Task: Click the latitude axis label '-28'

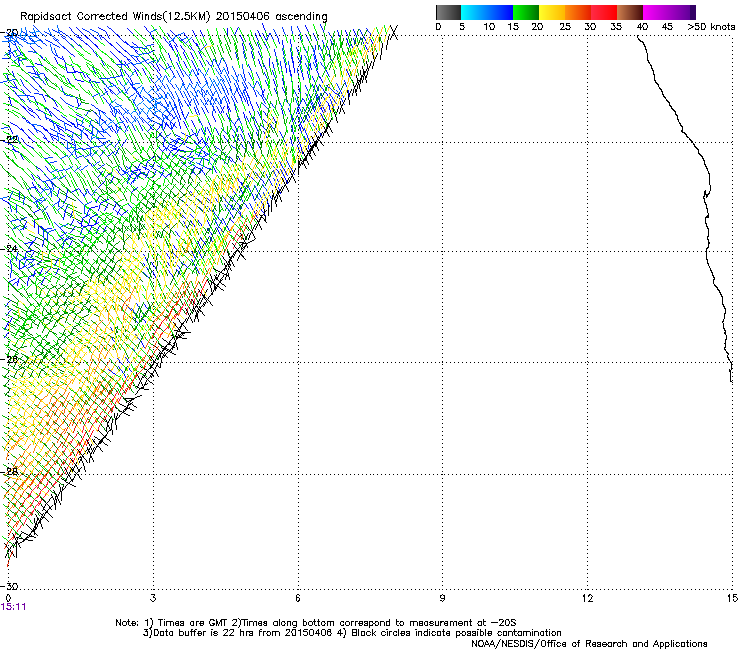Action: click(10, 471)
